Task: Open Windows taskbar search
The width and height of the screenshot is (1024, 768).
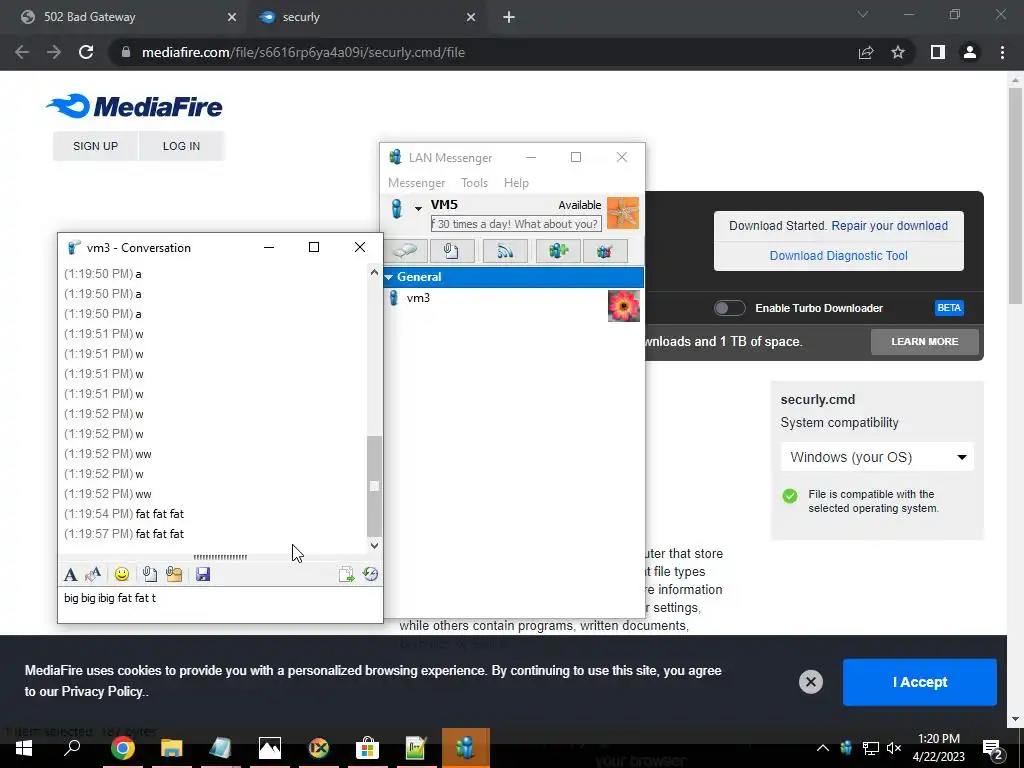Action: [x=72, y=748]
